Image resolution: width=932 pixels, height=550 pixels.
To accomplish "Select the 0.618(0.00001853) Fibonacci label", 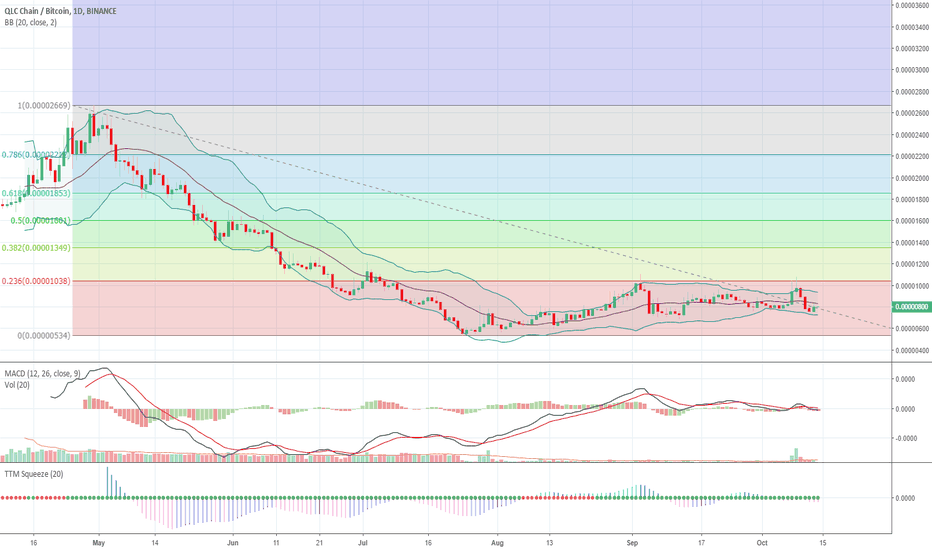I will [x=36, y=193].
